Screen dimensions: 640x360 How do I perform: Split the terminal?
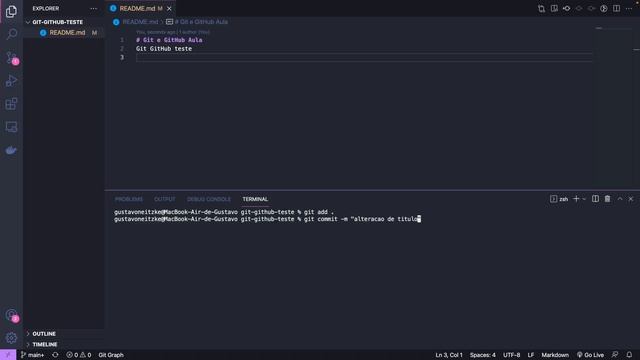point(596,199)
